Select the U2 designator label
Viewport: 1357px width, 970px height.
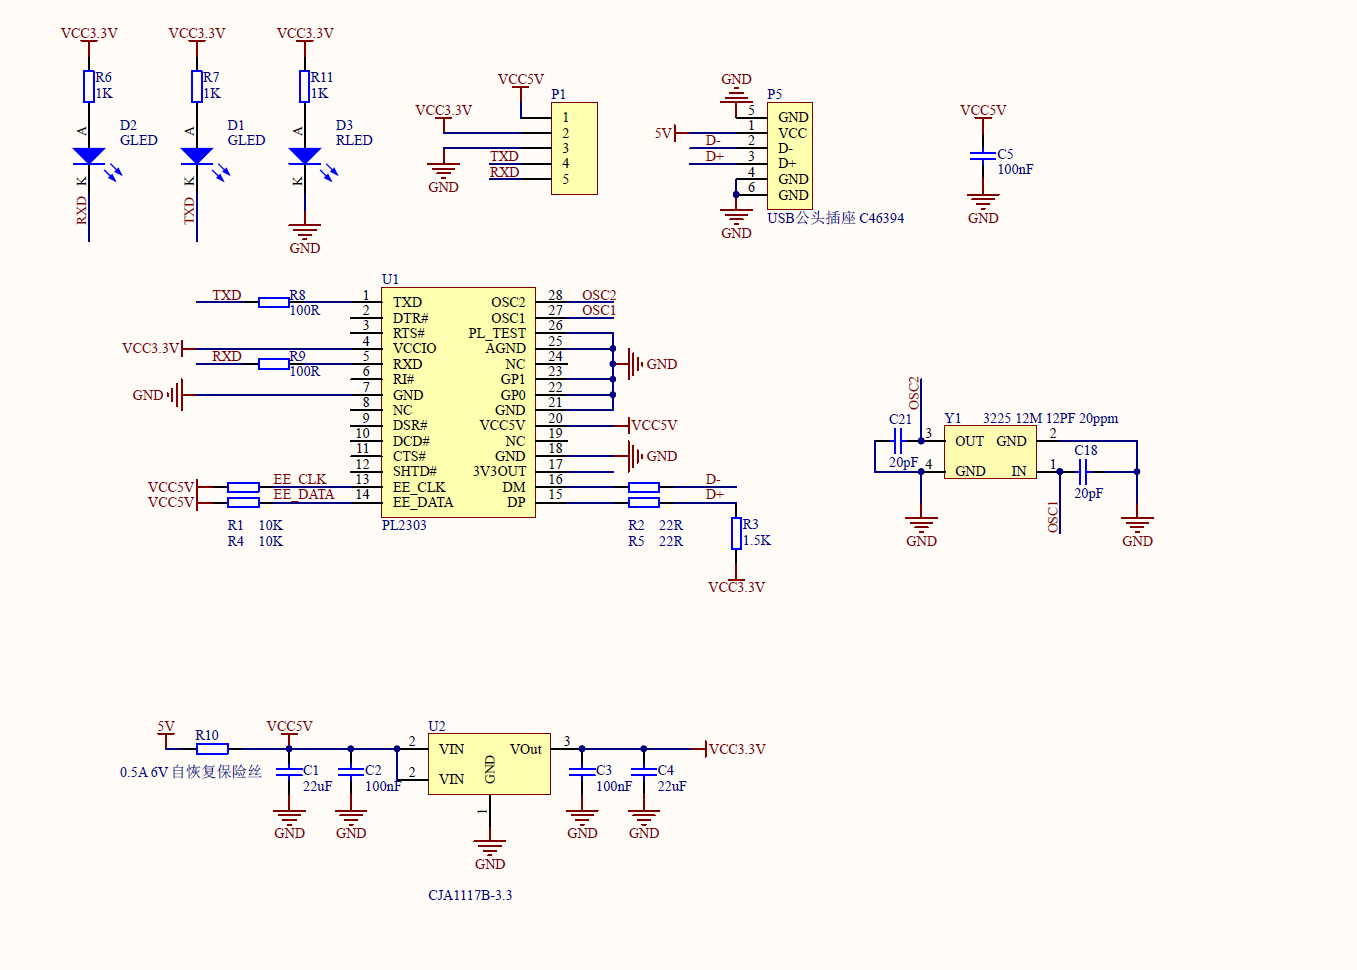pyautogui.click(x=437, y=726)
